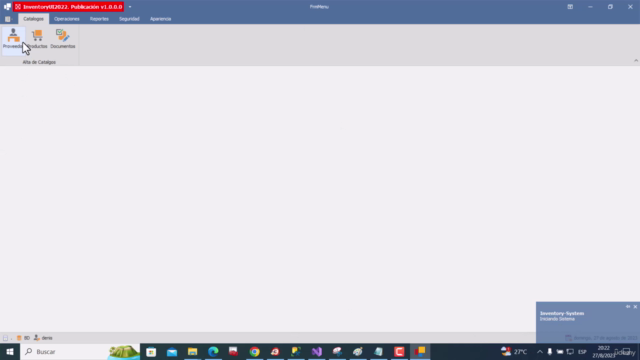The image size is (640, 360).
Task: Click the denis user in status bar
Action: tap(43, 338)
